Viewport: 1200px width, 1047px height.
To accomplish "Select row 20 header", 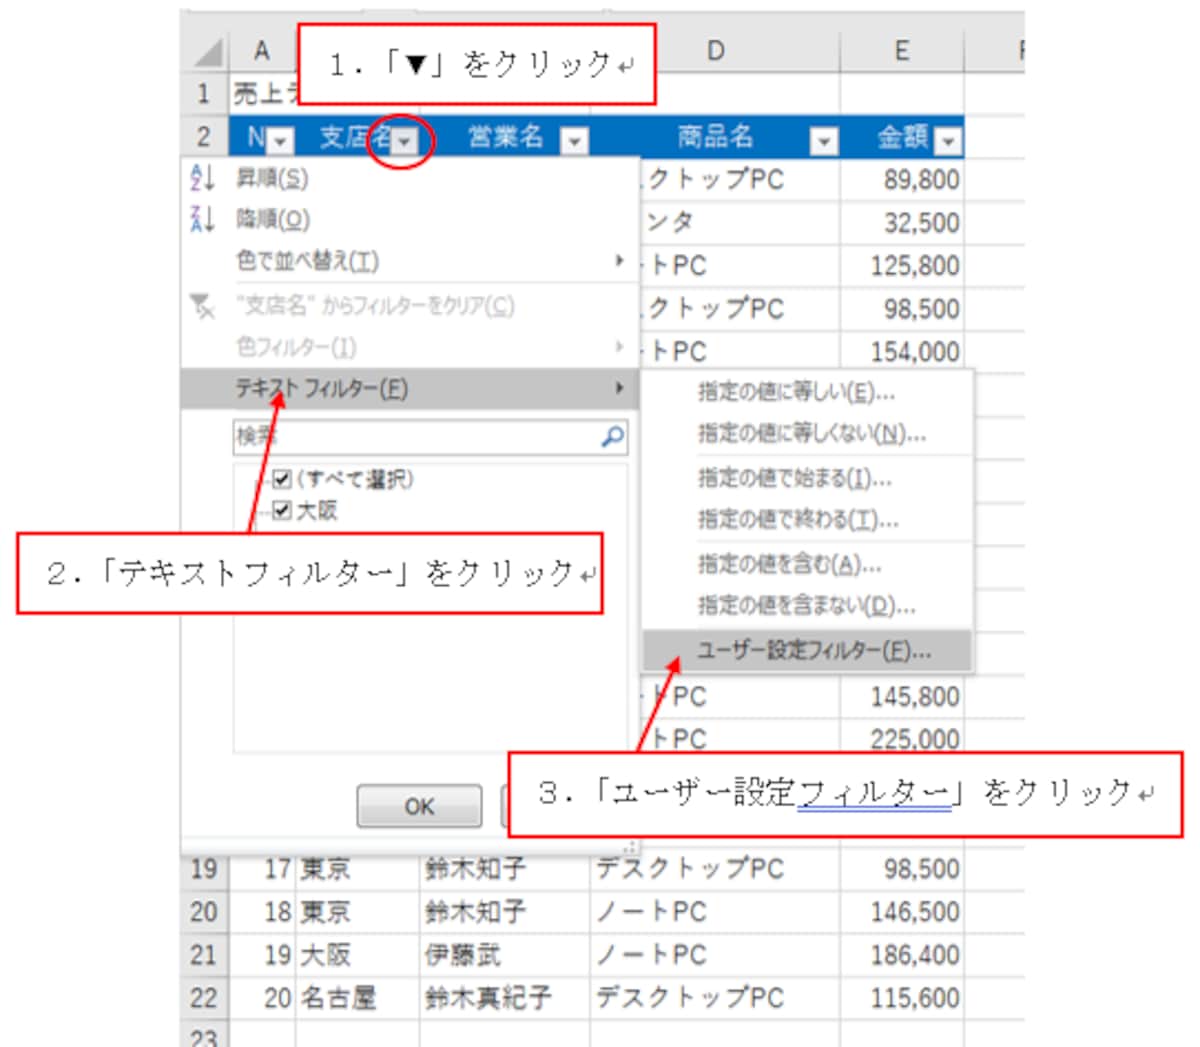I will pyautogui.click(x=205, y=911).
